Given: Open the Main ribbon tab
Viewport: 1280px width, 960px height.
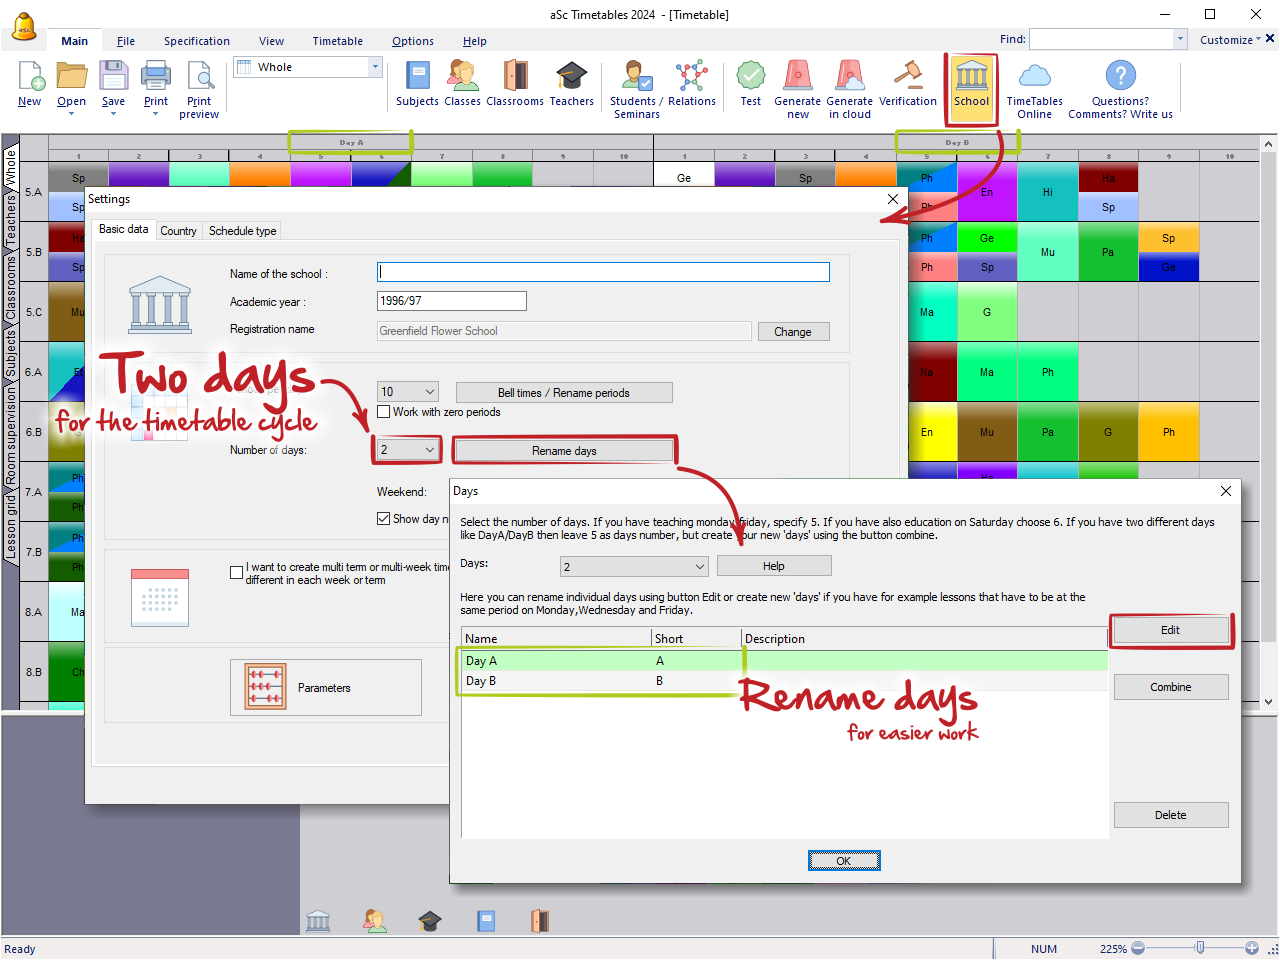Looking at the screenshot, I should pos(75,41).
